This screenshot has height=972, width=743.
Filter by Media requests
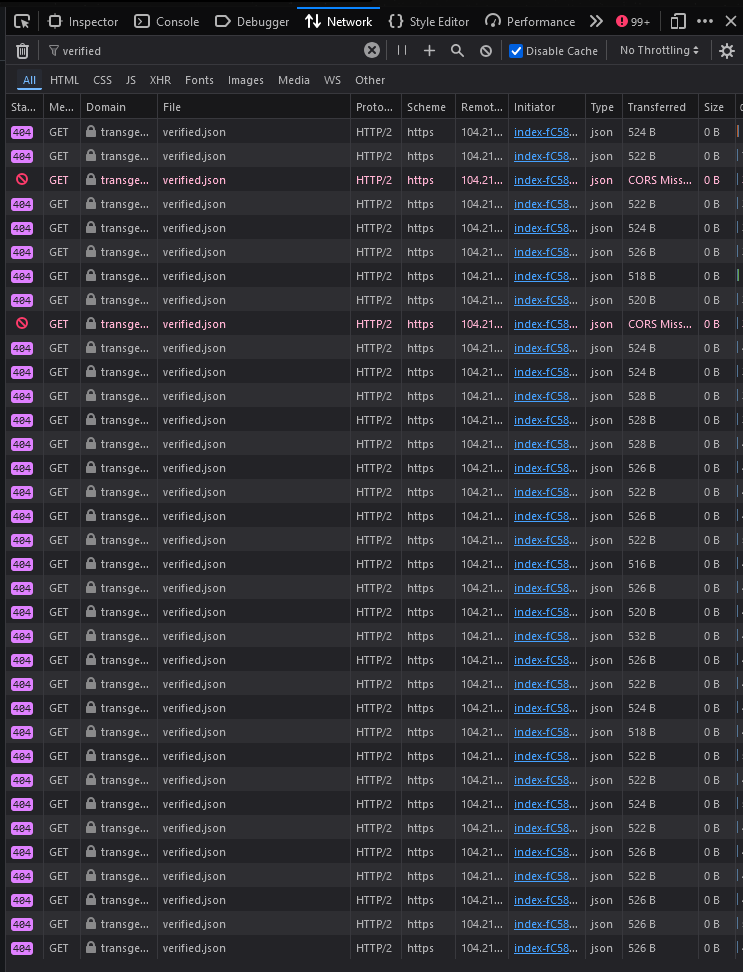[294, 80]
